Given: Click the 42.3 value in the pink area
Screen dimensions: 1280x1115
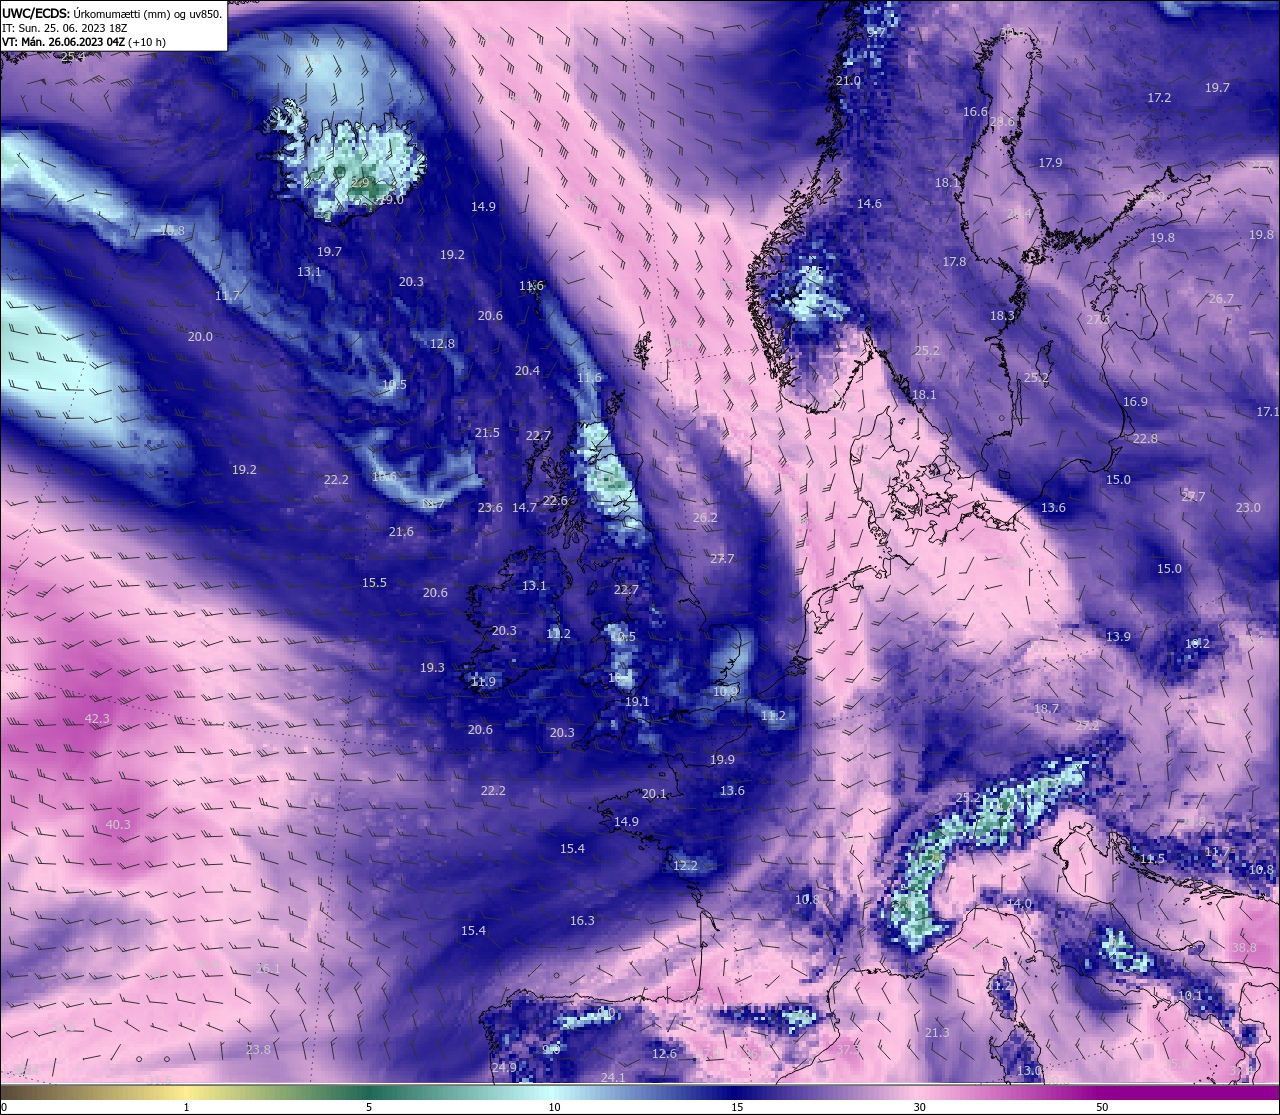Looking at the screenshot, I should pyautogui.click(x=97, y=718).
